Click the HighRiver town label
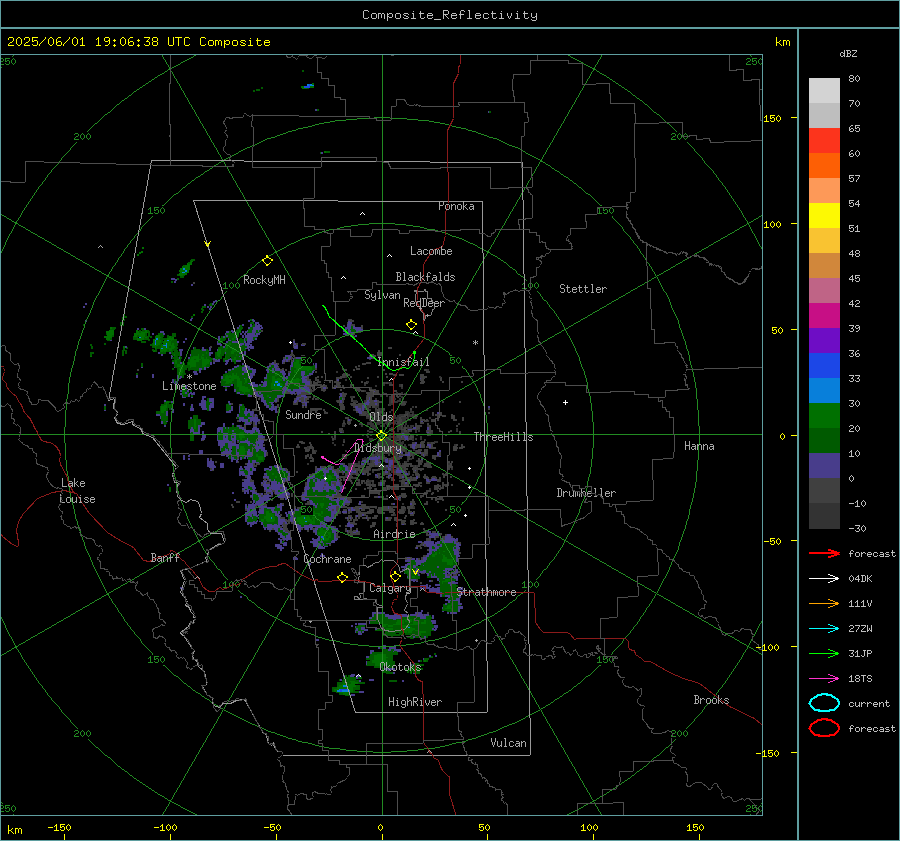Viewport: 900px width, 841px height. [x=415, y=702]
